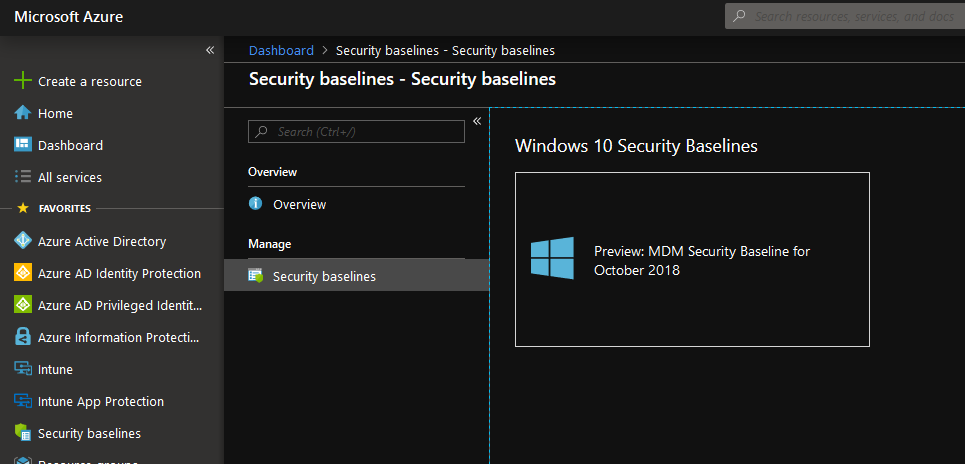Click the Windows logo on the baseline tile
965x464 pixels.
click(x=552, y=258)
